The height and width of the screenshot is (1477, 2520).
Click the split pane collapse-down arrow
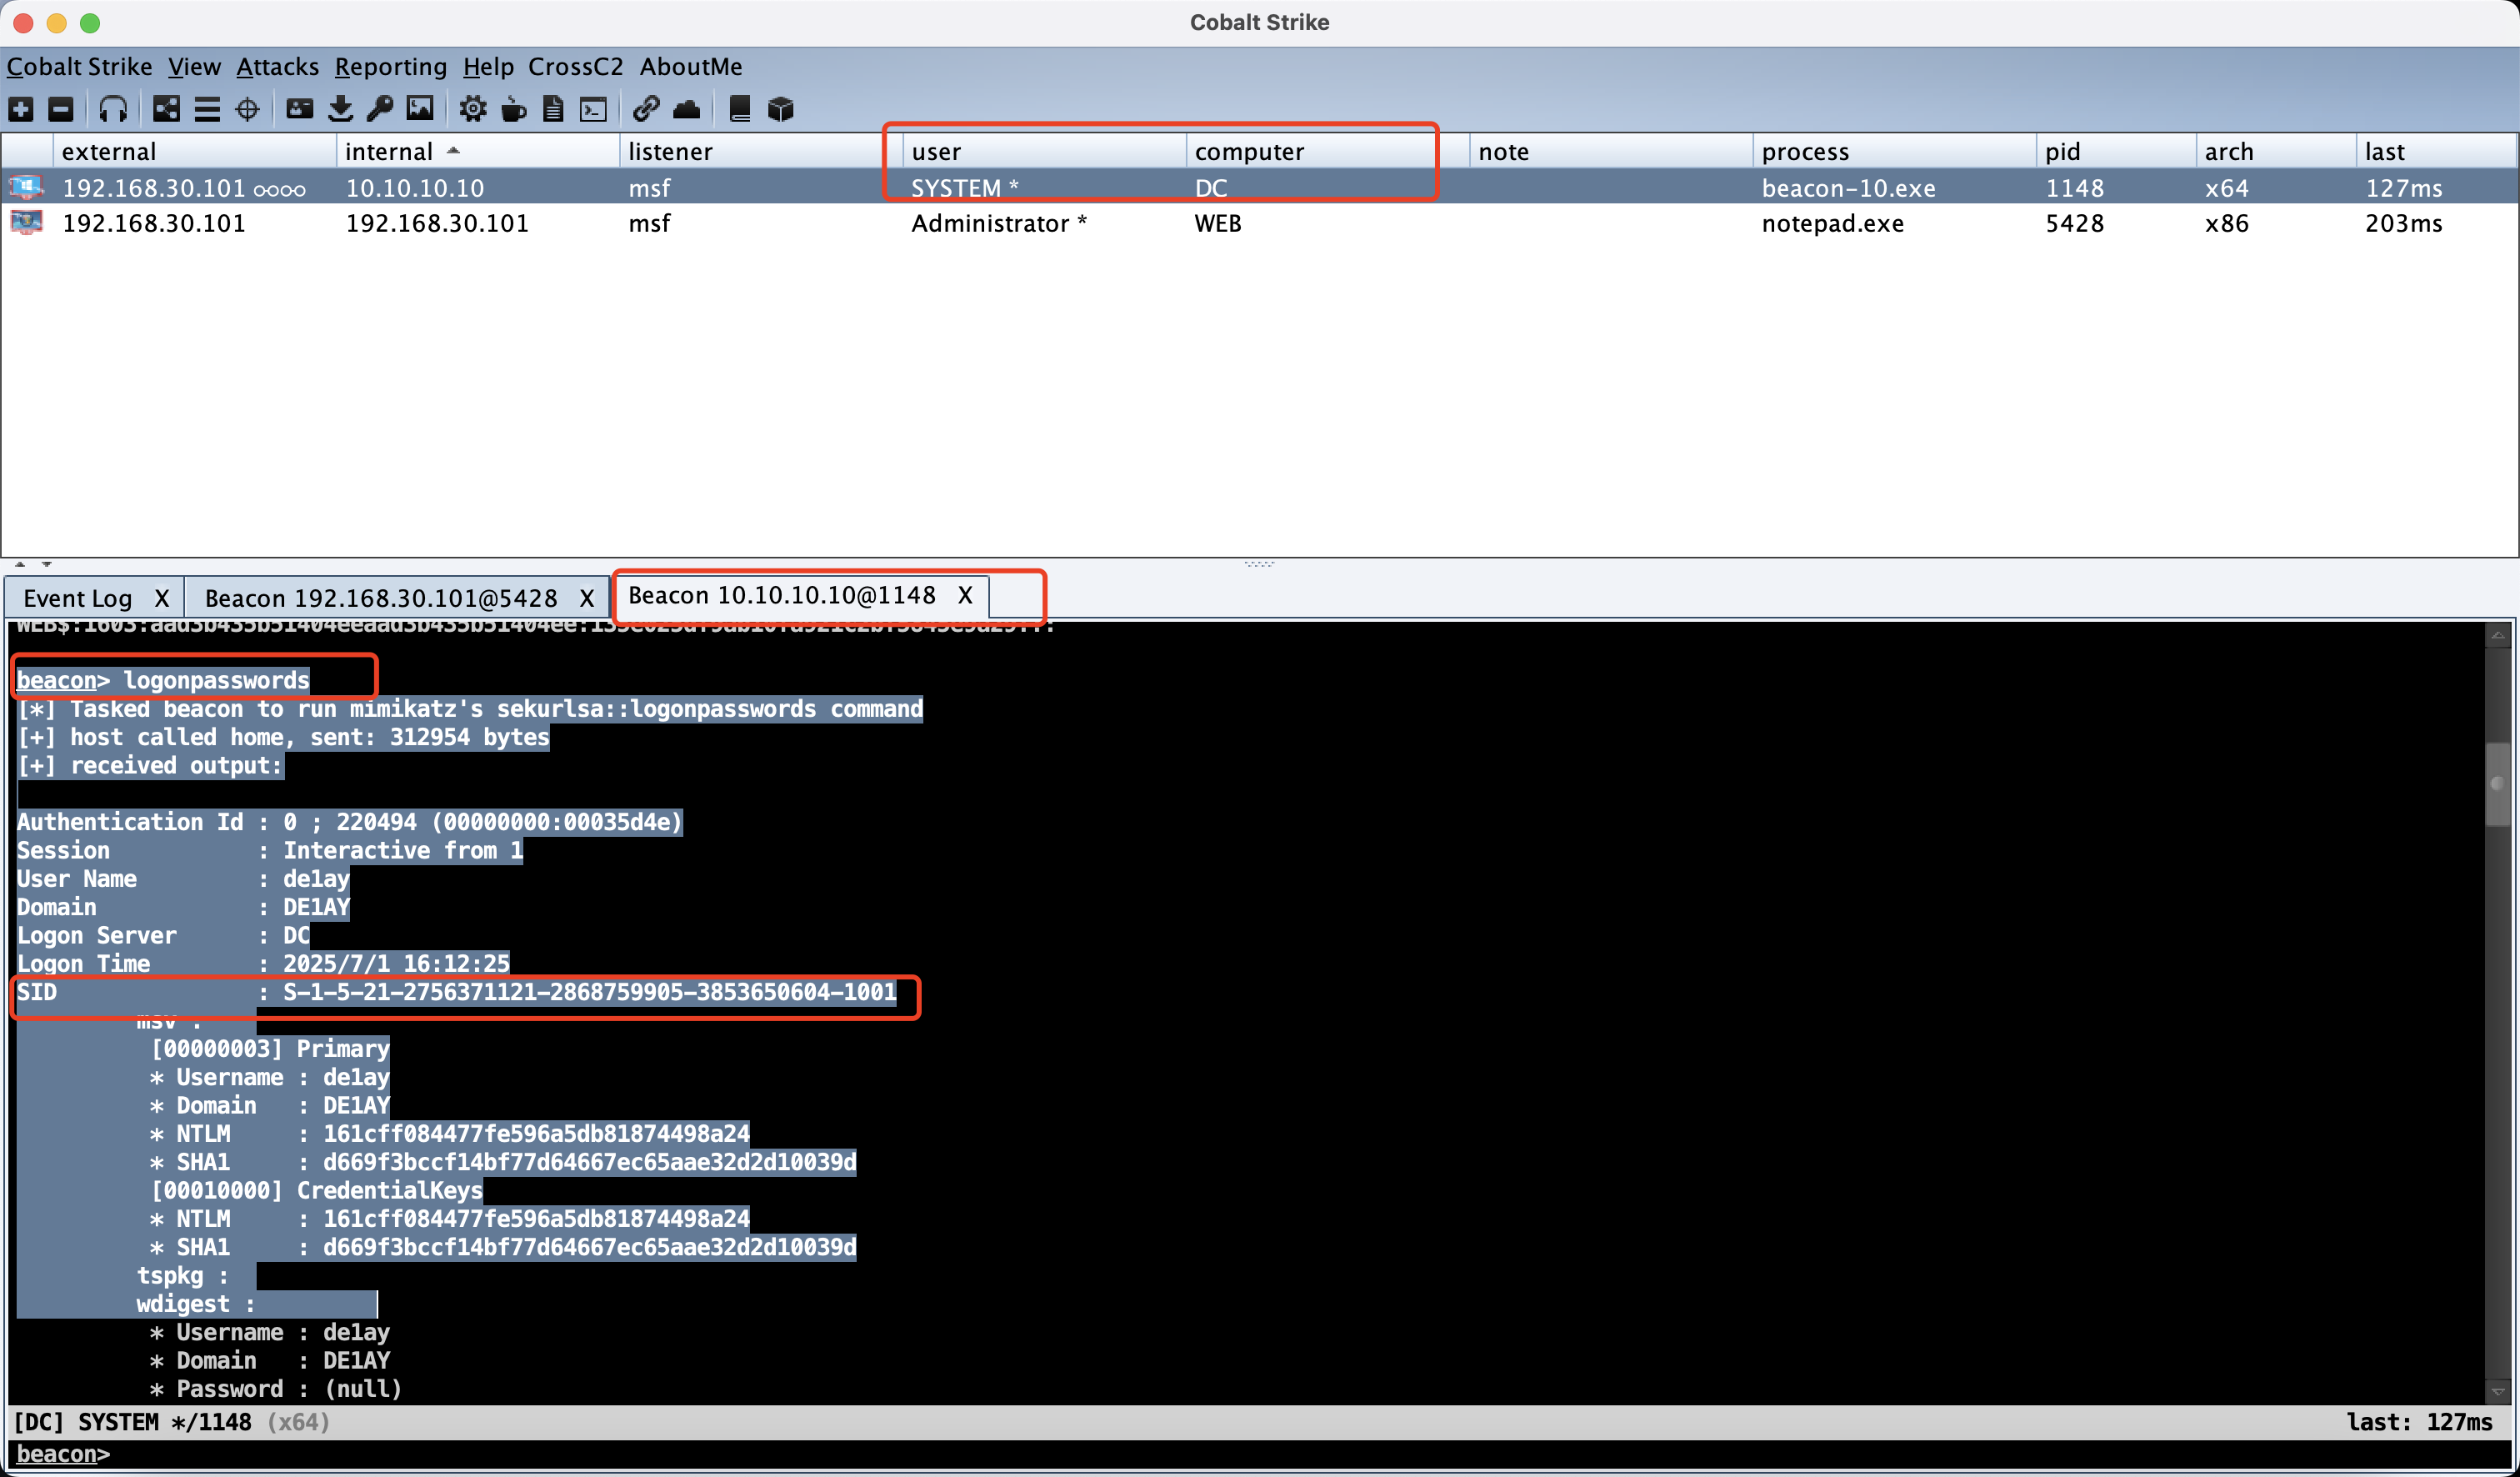coord(46,564)
